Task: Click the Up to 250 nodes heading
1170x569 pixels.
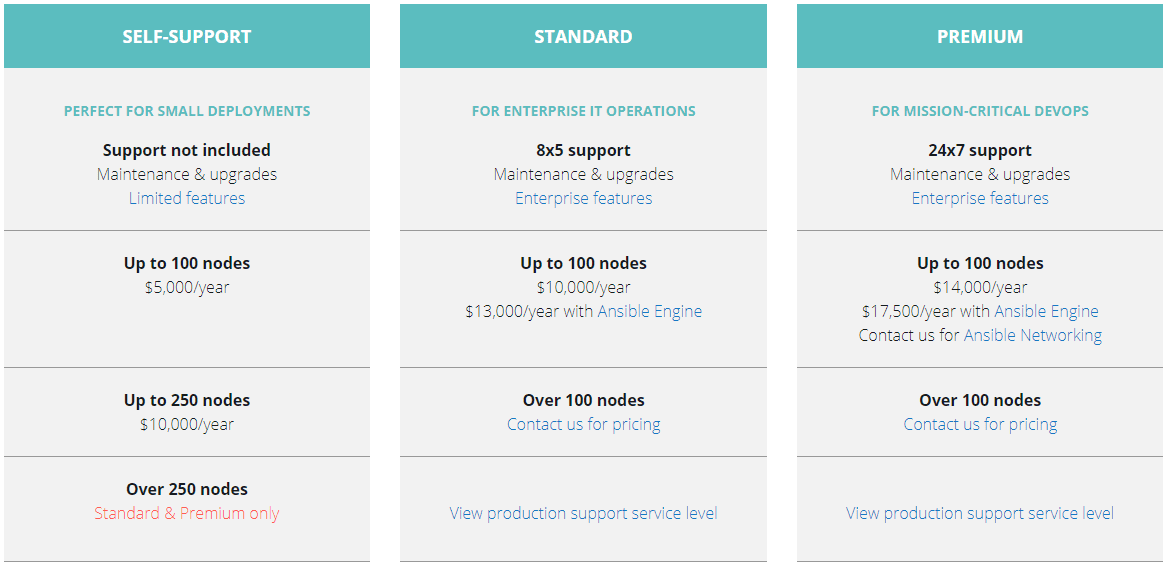Action: tap(187, 400)
